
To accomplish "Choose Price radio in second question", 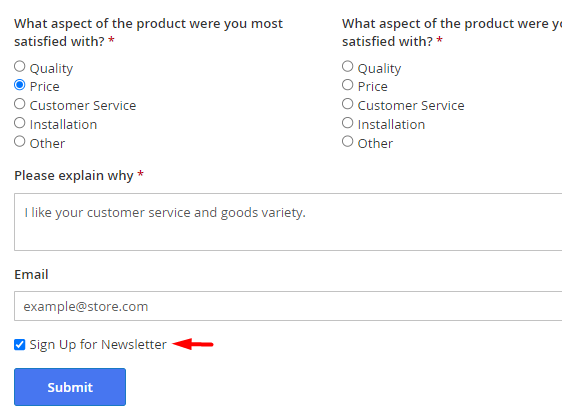I will tap(347, 85).
